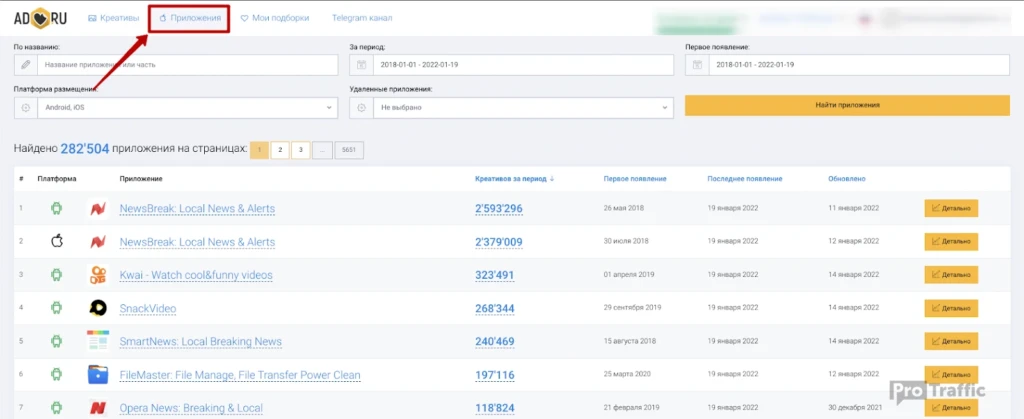Click the SnackVideo app logo
The height and width of the screenshot is (419, 1024).
(98, 308)
